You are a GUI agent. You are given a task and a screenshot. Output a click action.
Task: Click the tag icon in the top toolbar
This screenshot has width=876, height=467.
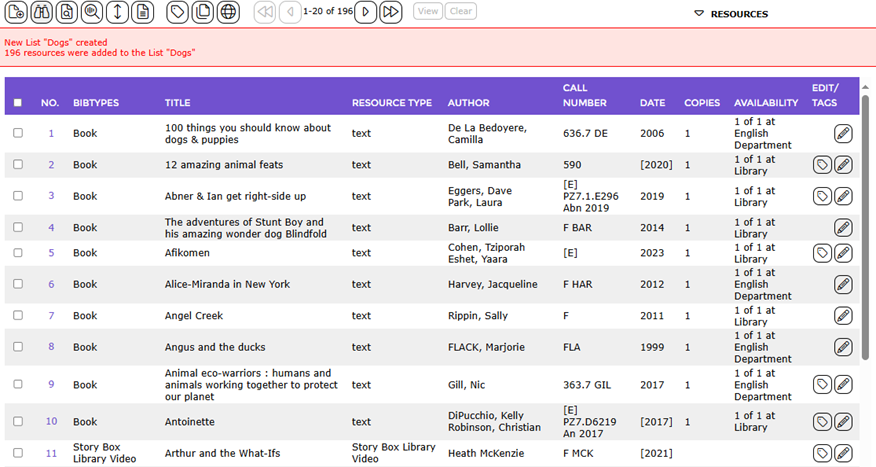coord(178,12)
